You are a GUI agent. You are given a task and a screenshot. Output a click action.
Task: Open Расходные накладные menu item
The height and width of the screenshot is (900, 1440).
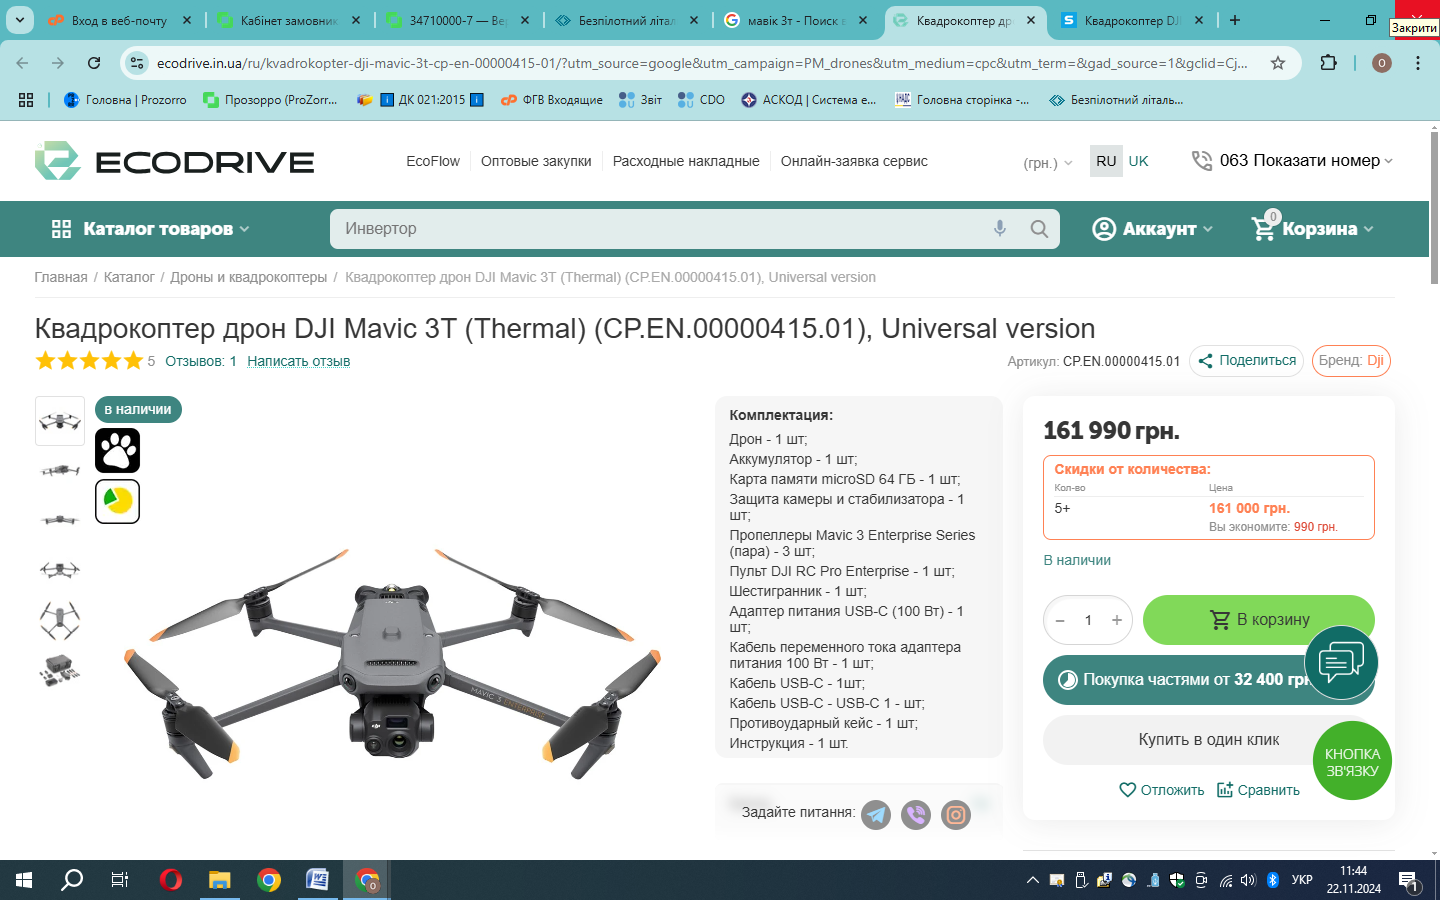coord(686,161)
